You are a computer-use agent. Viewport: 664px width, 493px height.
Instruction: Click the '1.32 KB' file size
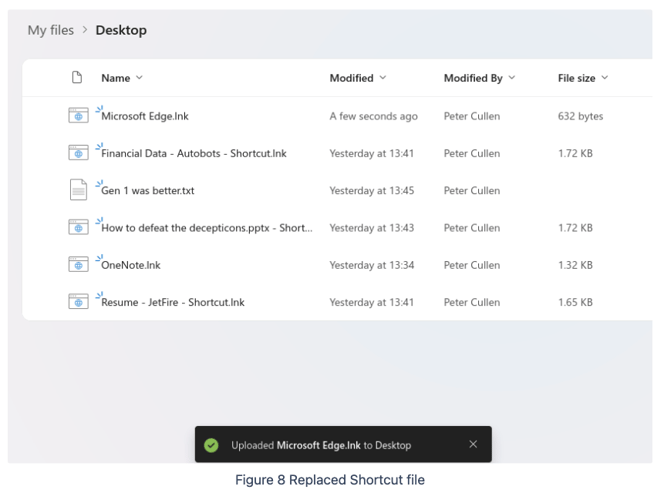tap(575, 265)
